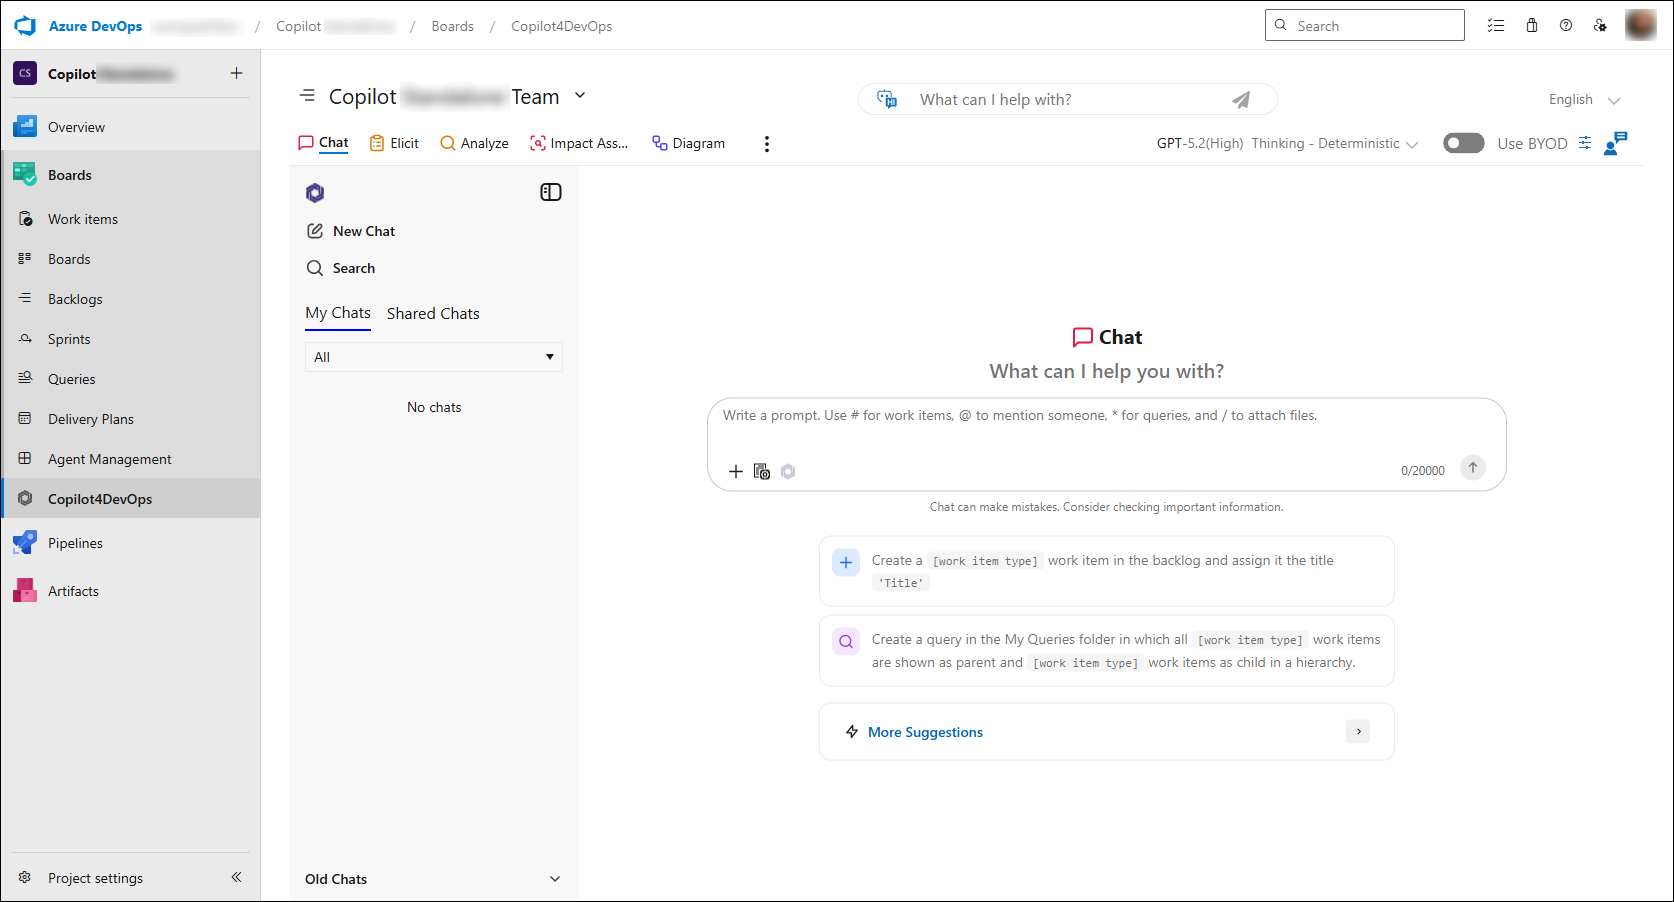Open the GPT-5.2 model selector dropdown

click(1288, 144)
